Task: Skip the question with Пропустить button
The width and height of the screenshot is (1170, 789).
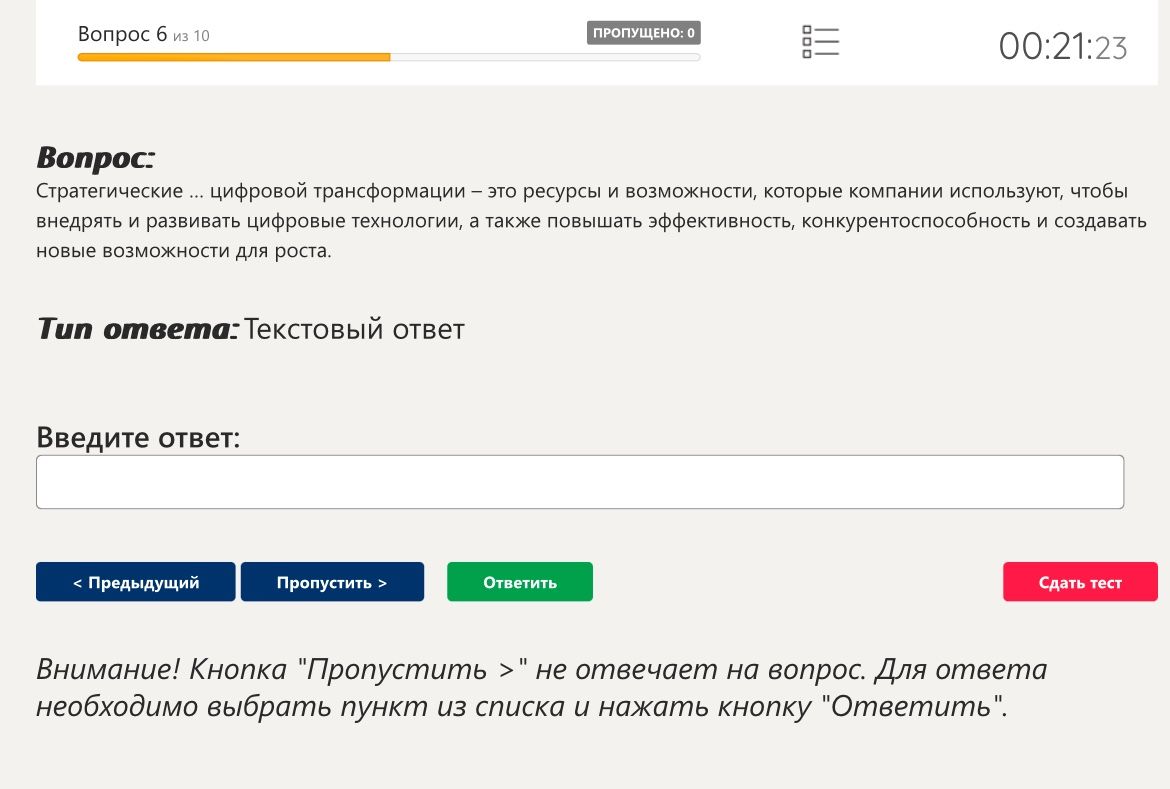Action: click(x=332, y=582)
